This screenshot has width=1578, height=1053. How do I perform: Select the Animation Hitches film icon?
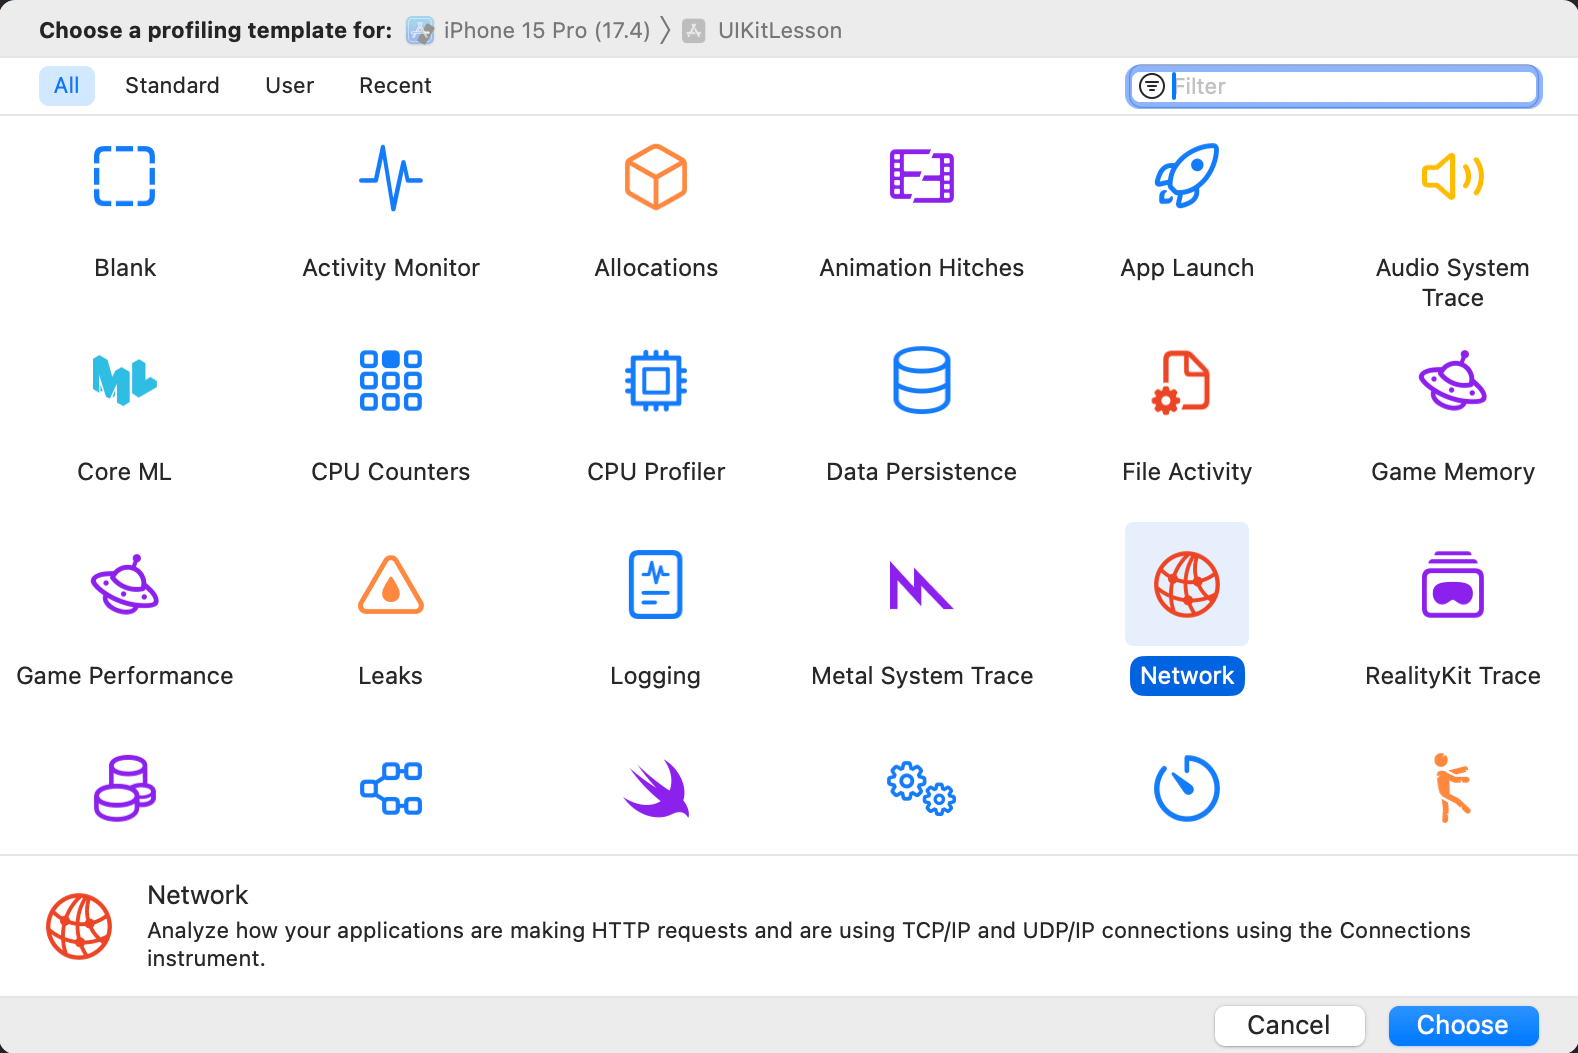[922, 176]
